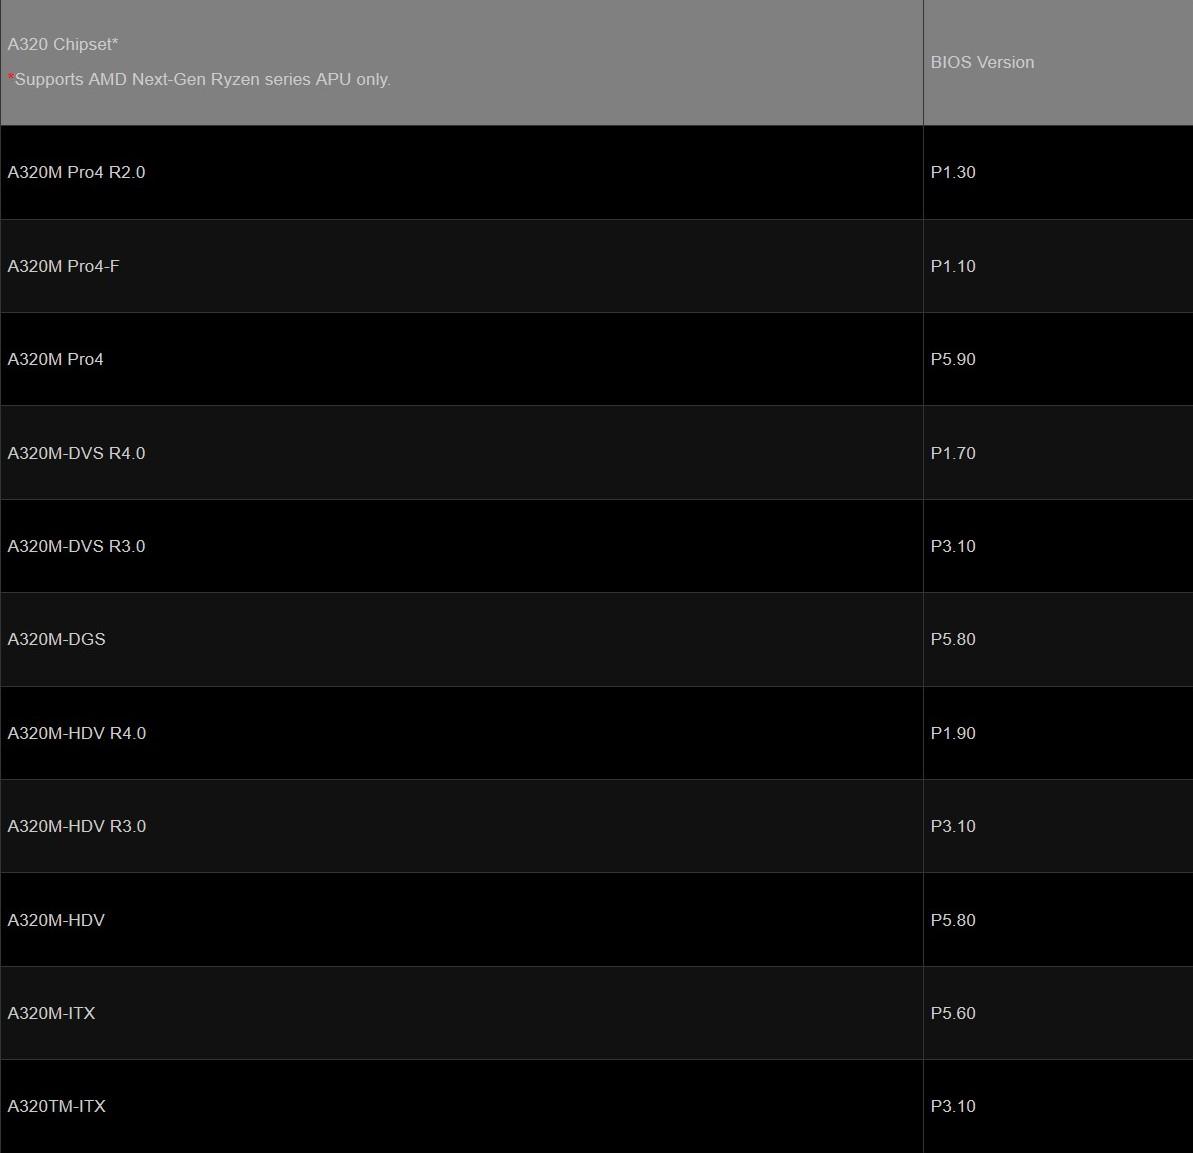
Task: Click the A320M-HDV model text
Action: pos(56,920)
